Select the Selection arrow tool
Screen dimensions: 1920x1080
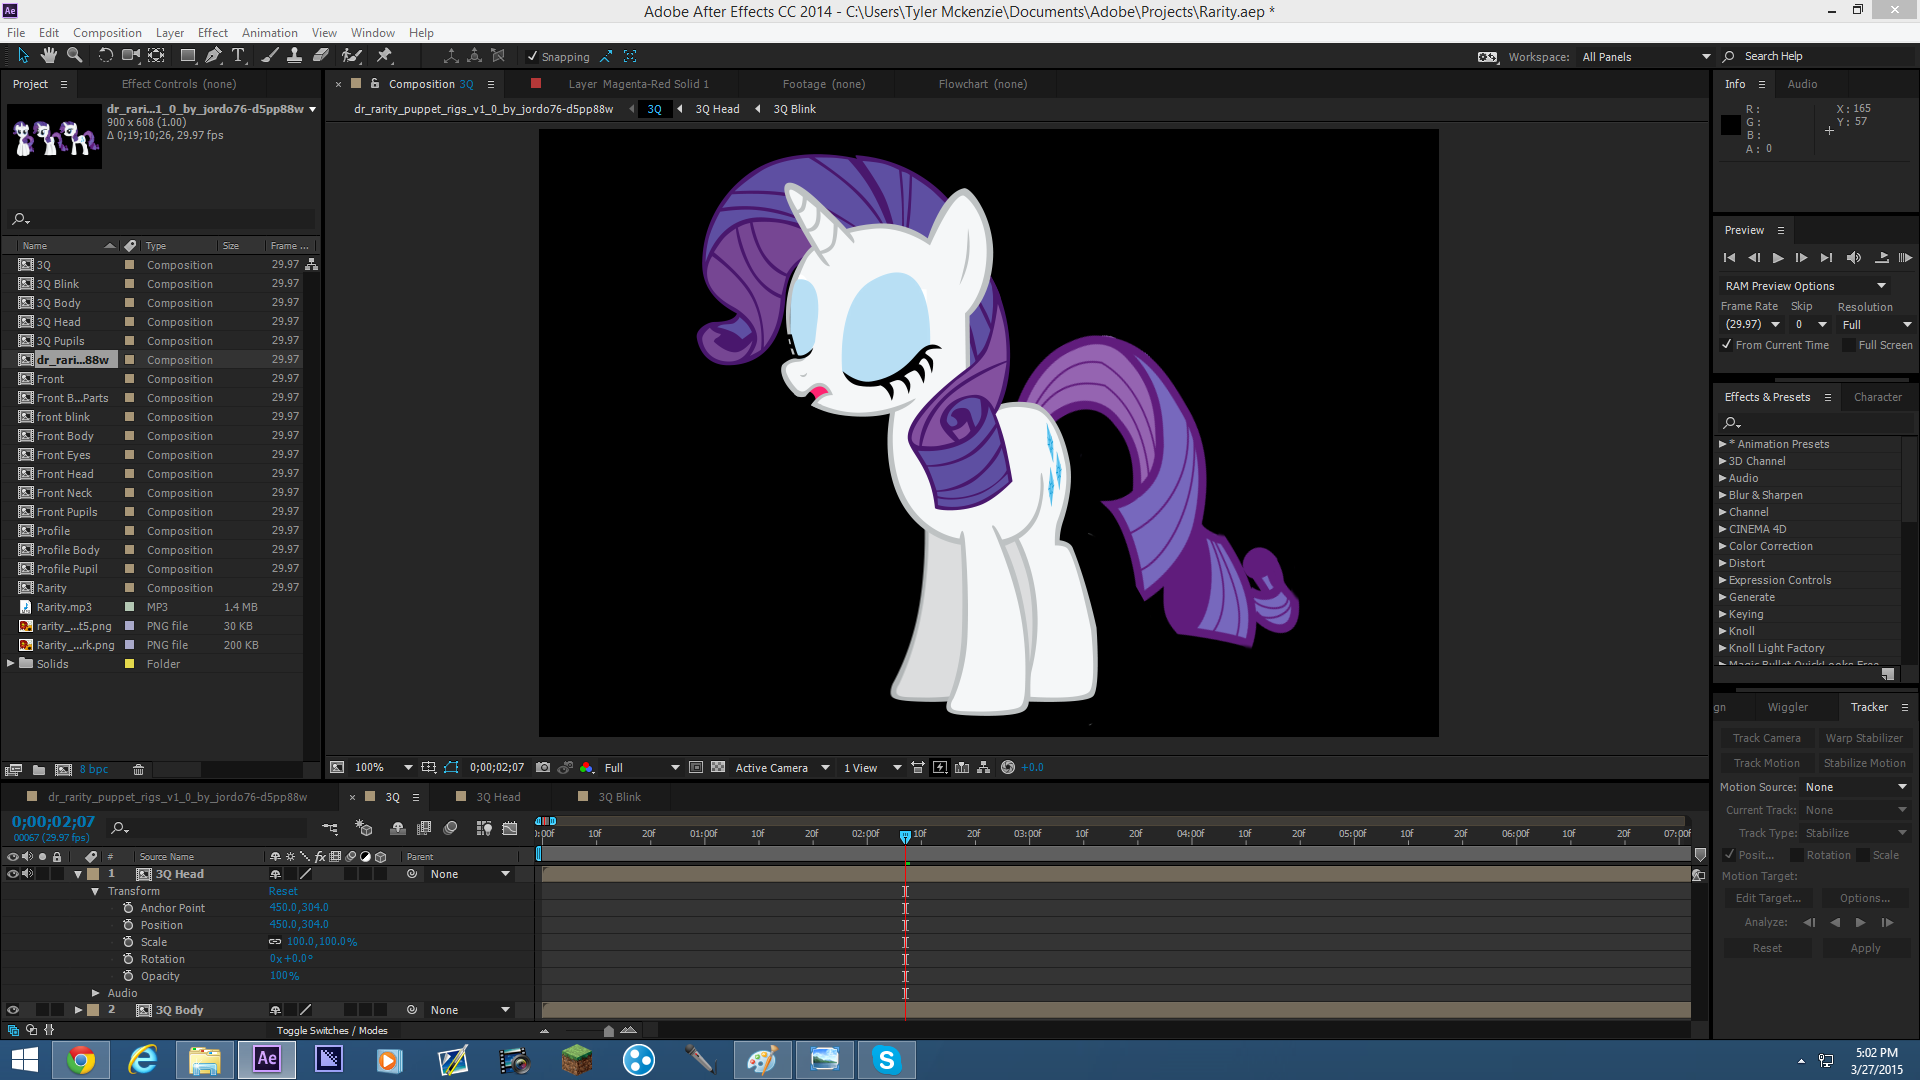tap(24, 56)
